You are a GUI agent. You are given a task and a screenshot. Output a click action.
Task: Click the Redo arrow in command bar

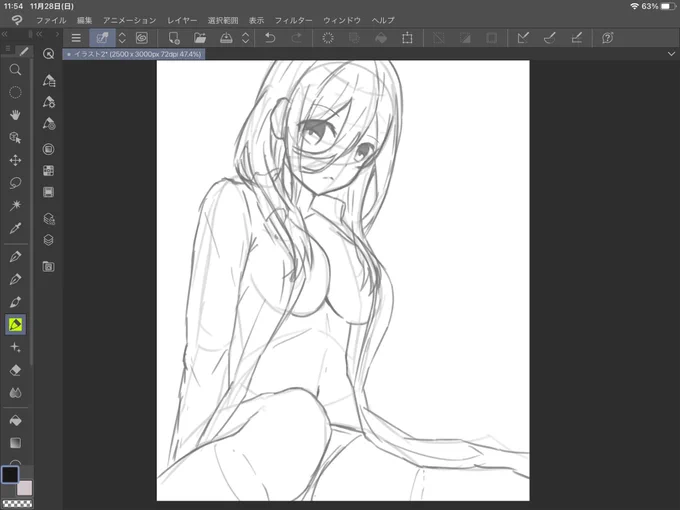tap(296, 38)
